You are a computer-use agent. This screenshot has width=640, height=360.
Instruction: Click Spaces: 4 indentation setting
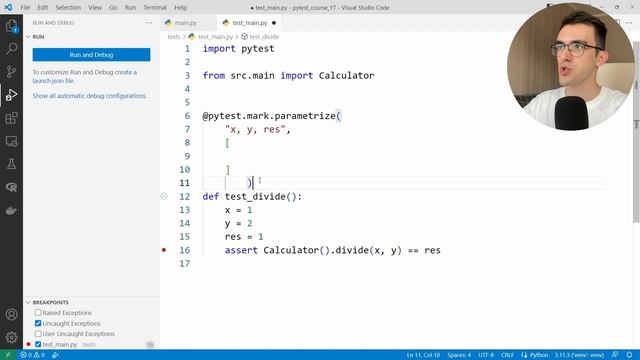(x=459, y=355)
